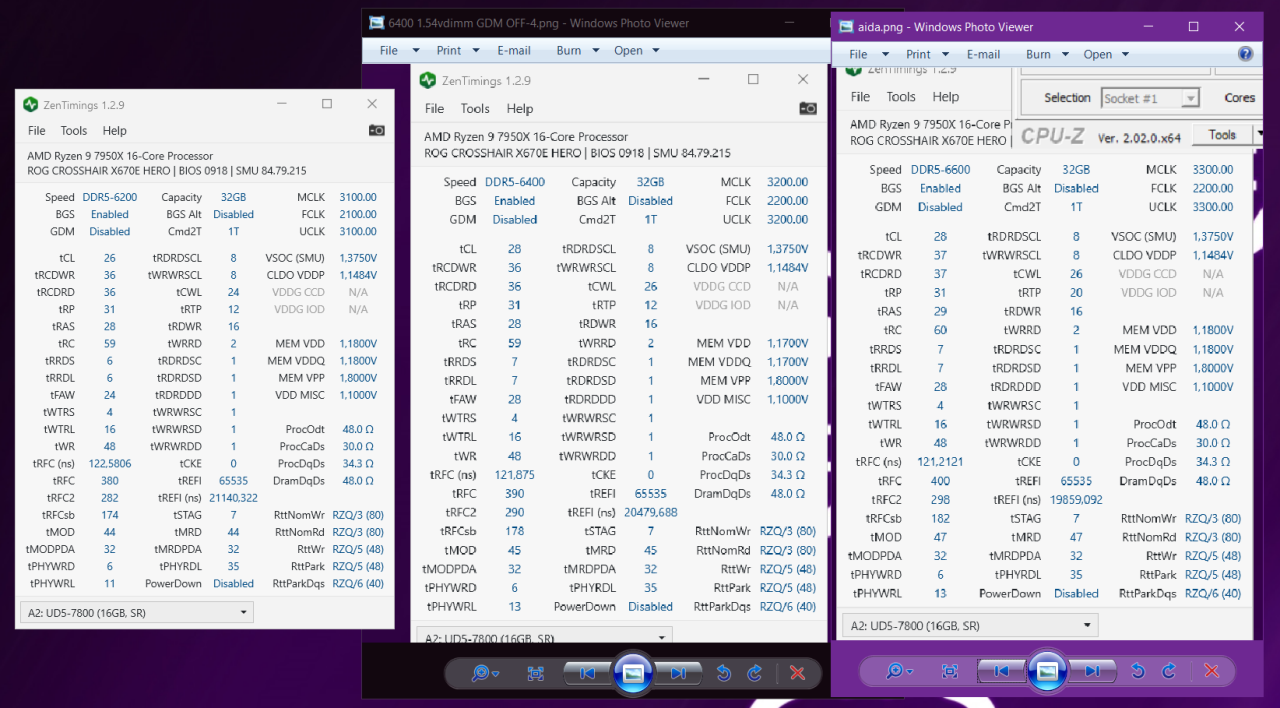
Task: Click actual size button in aida.png viewer
Action: 950,671
